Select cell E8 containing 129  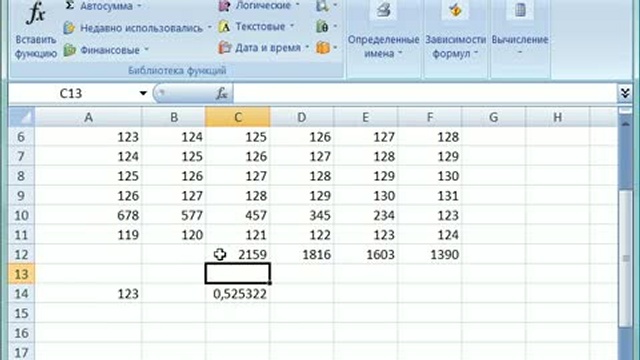(365, 176)
